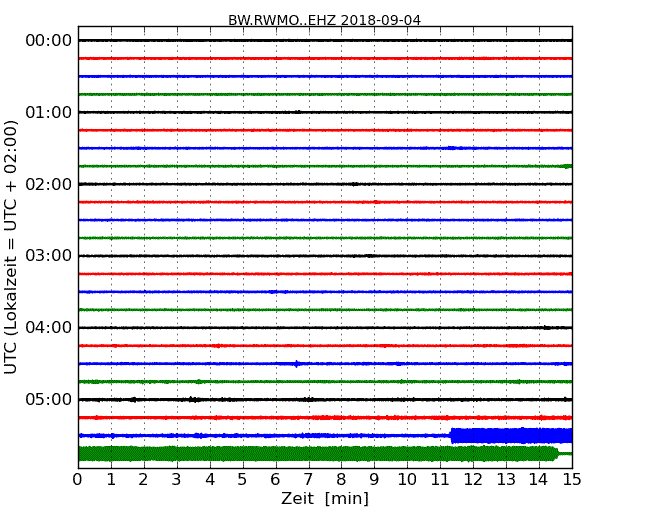The image size is (650, 520).
Task: Click x-axis tick label 11
Action: coord(440,480)
